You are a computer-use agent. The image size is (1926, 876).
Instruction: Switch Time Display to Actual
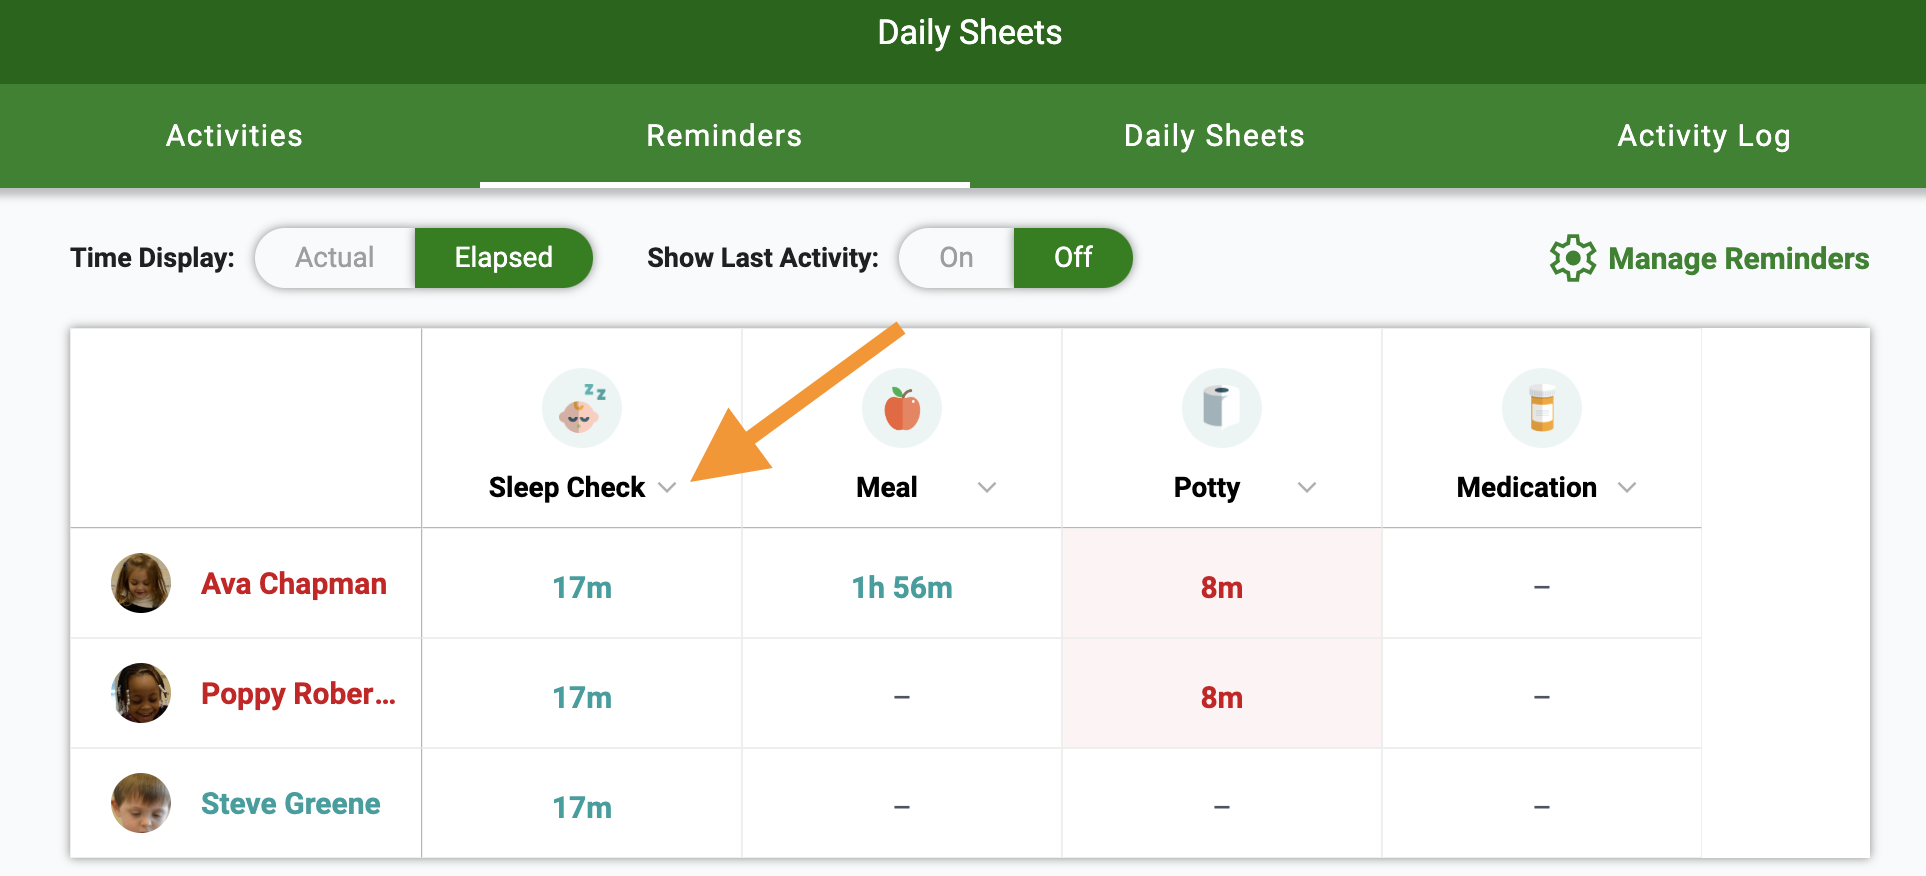click(x=335, y=258)
